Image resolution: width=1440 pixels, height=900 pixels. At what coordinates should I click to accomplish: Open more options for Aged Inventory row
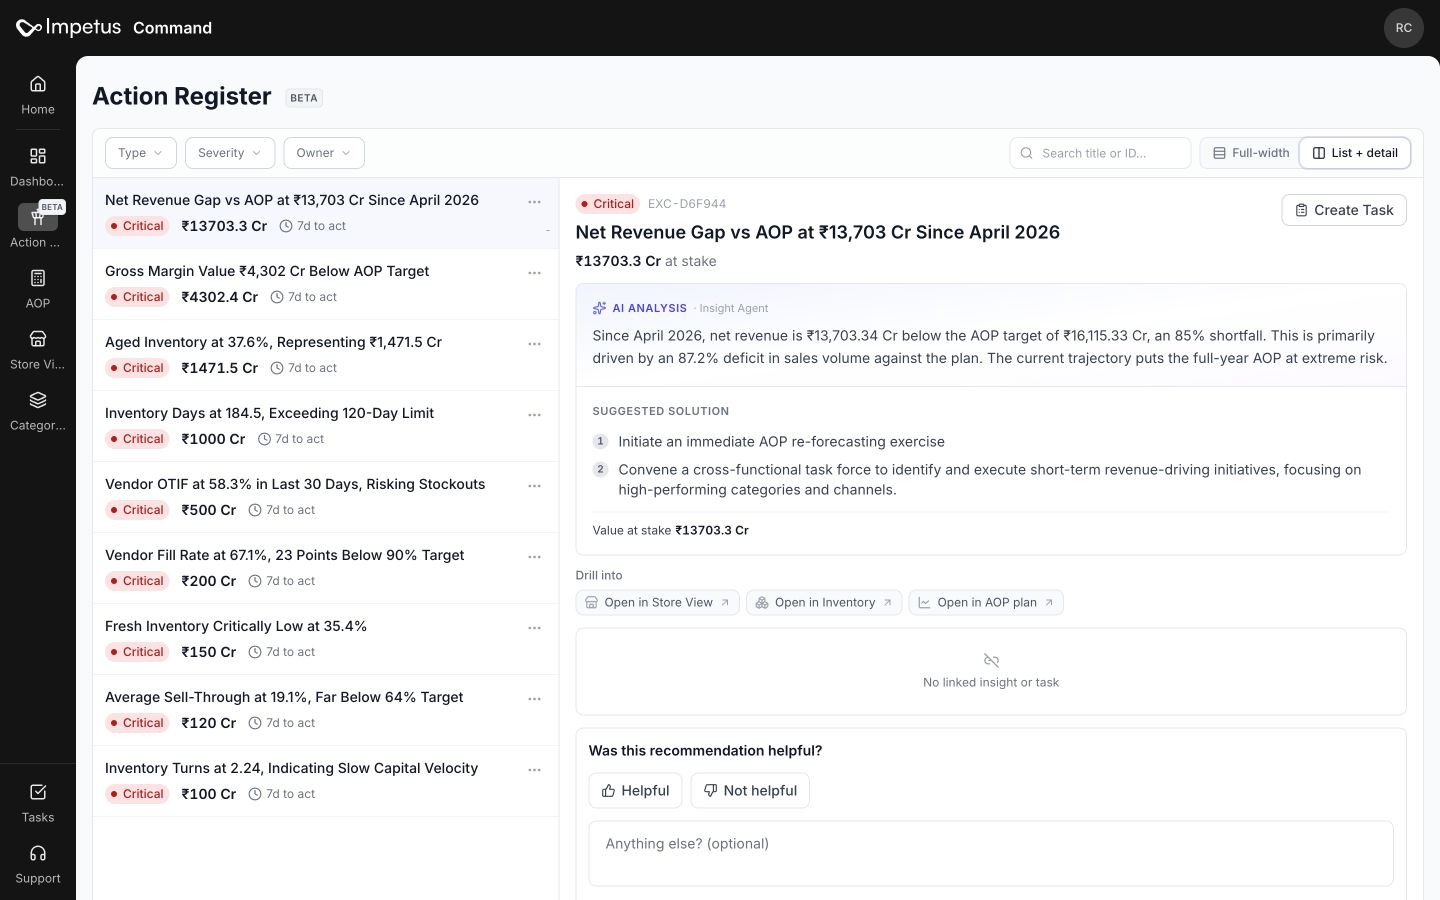point(534,344)
